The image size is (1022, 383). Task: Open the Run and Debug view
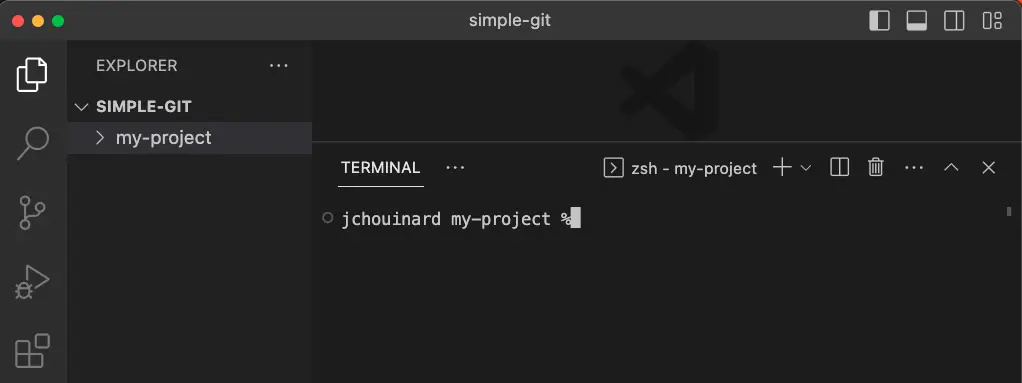(32, 282)
